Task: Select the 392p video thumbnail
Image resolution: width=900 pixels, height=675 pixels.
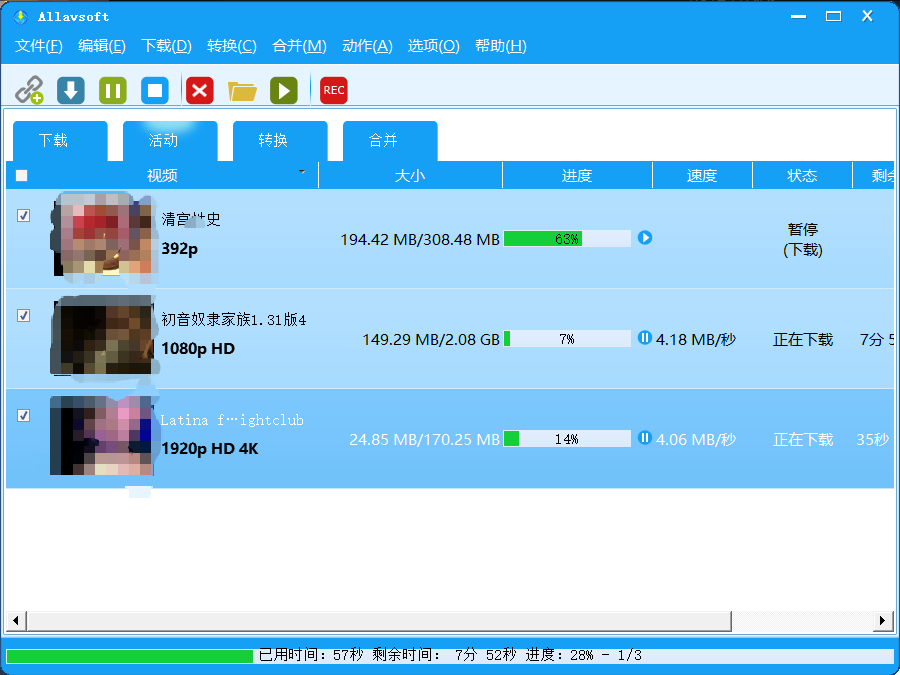Action: pyautogui.click(x=104, y=238)
